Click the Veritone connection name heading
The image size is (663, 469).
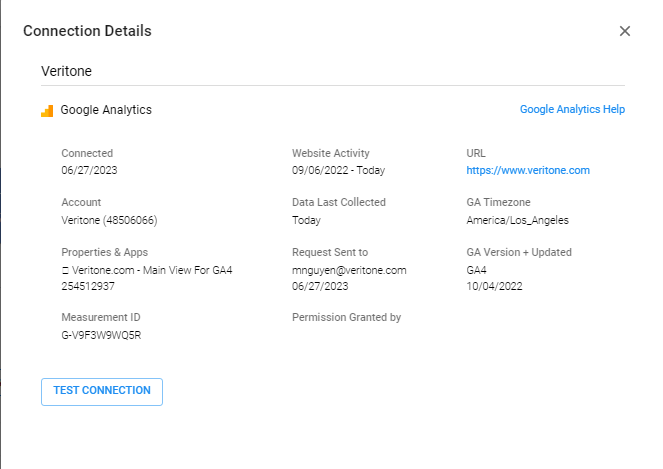tap(66, 72)
